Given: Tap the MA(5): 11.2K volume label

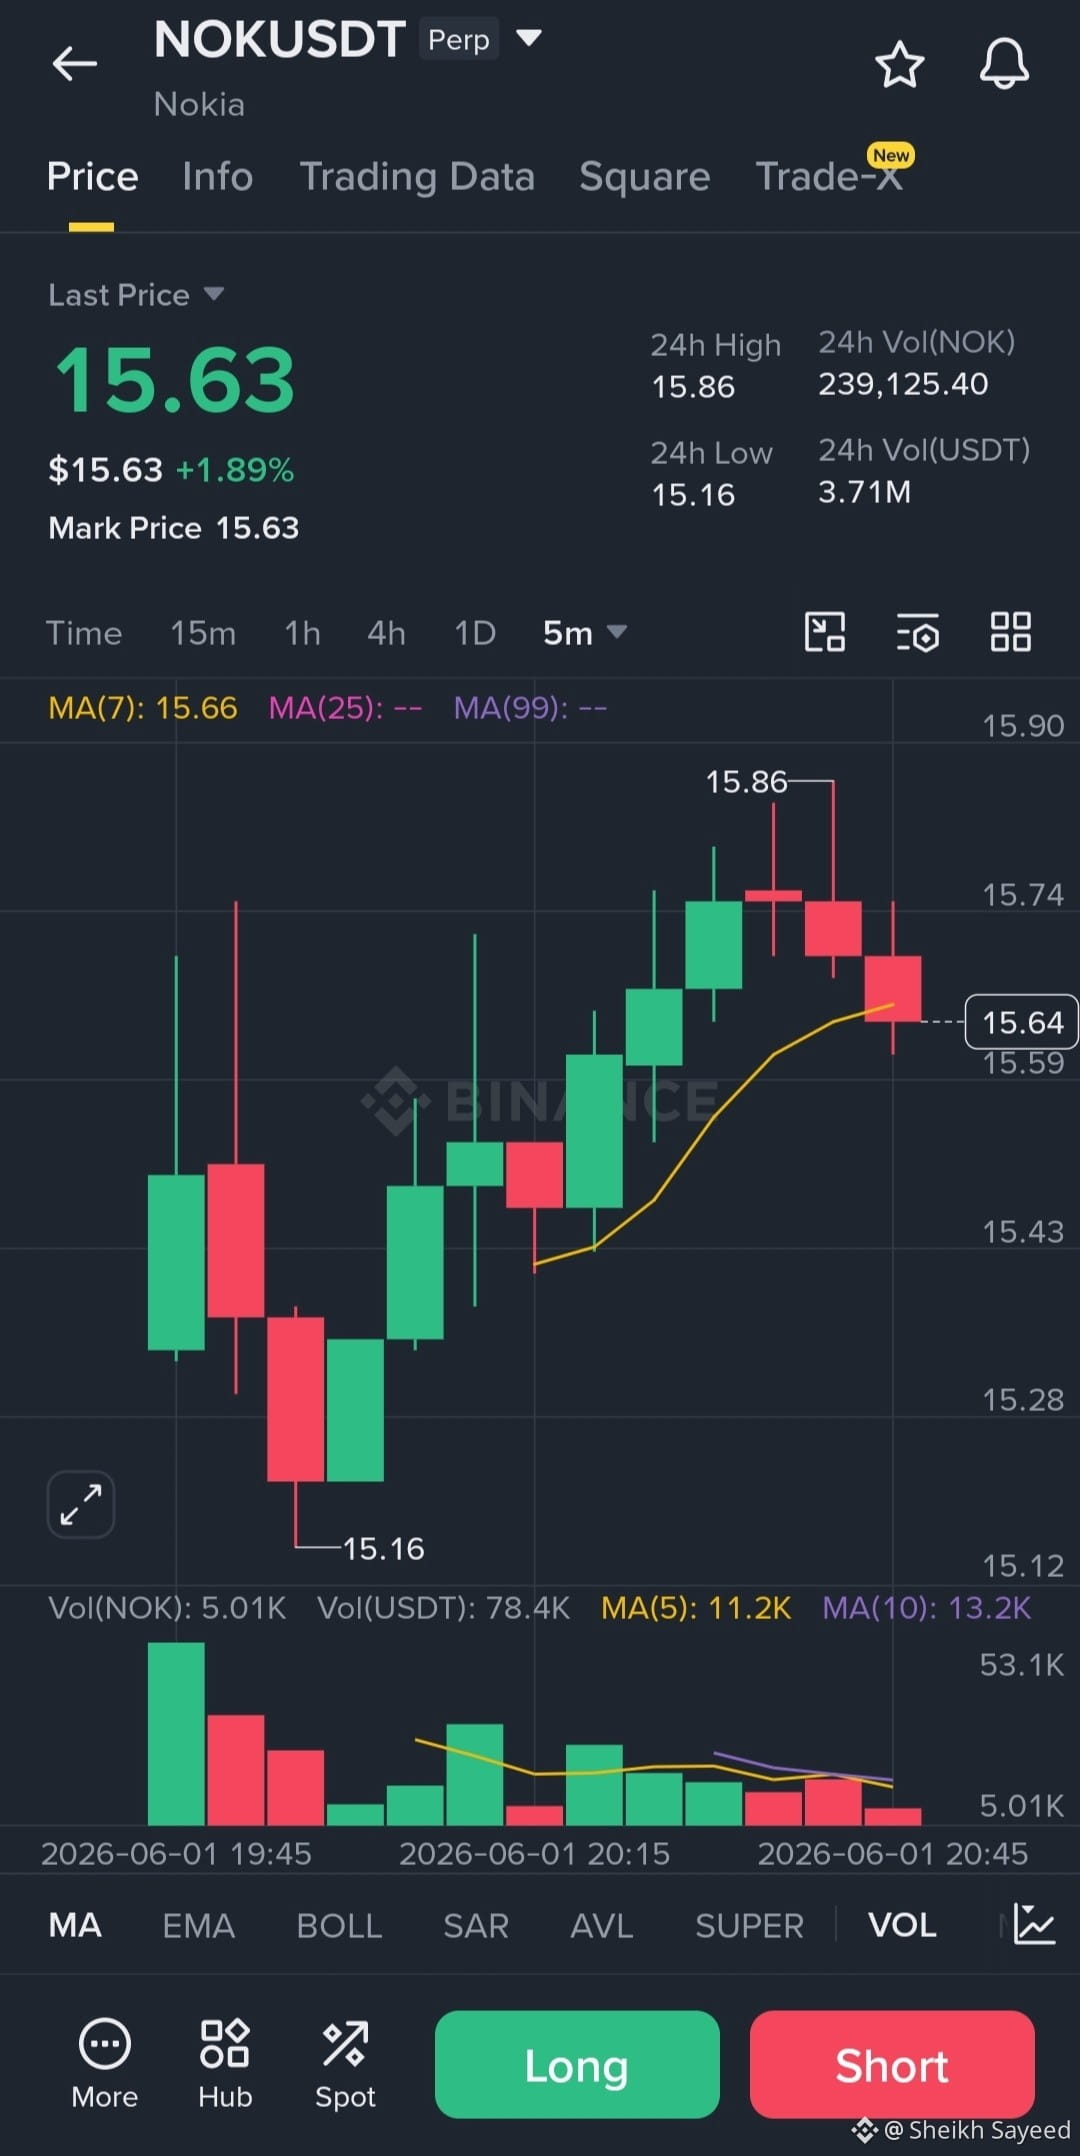Looking at the screenshot, I should (x=696, y=1608).
